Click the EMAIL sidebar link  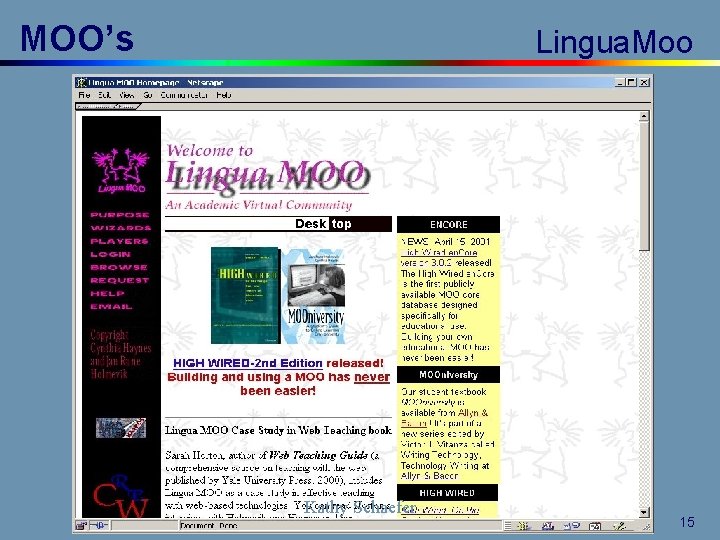(111, 306)
